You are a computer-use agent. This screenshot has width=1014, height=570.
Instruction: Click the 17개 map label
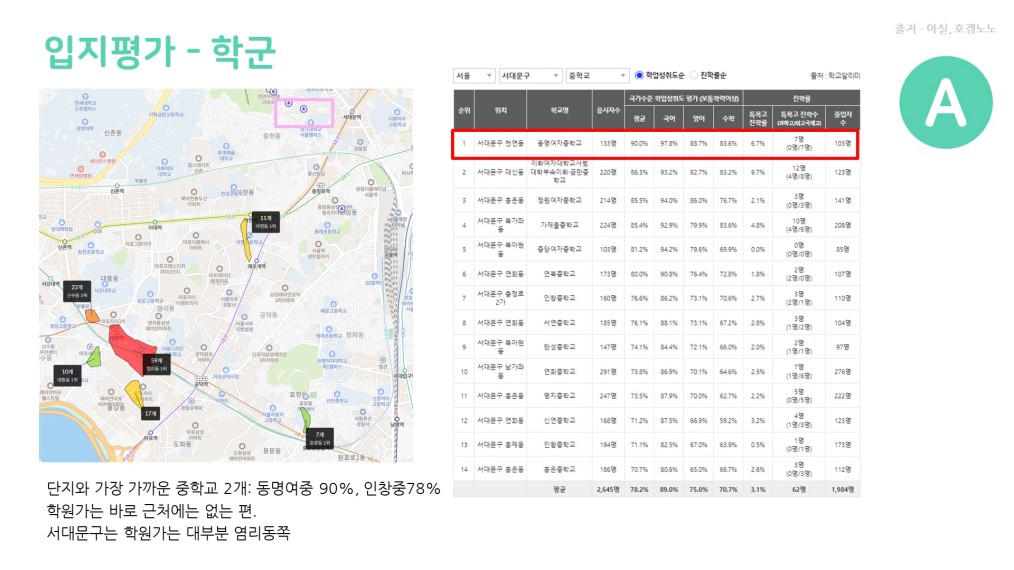[x=151, y=413]
